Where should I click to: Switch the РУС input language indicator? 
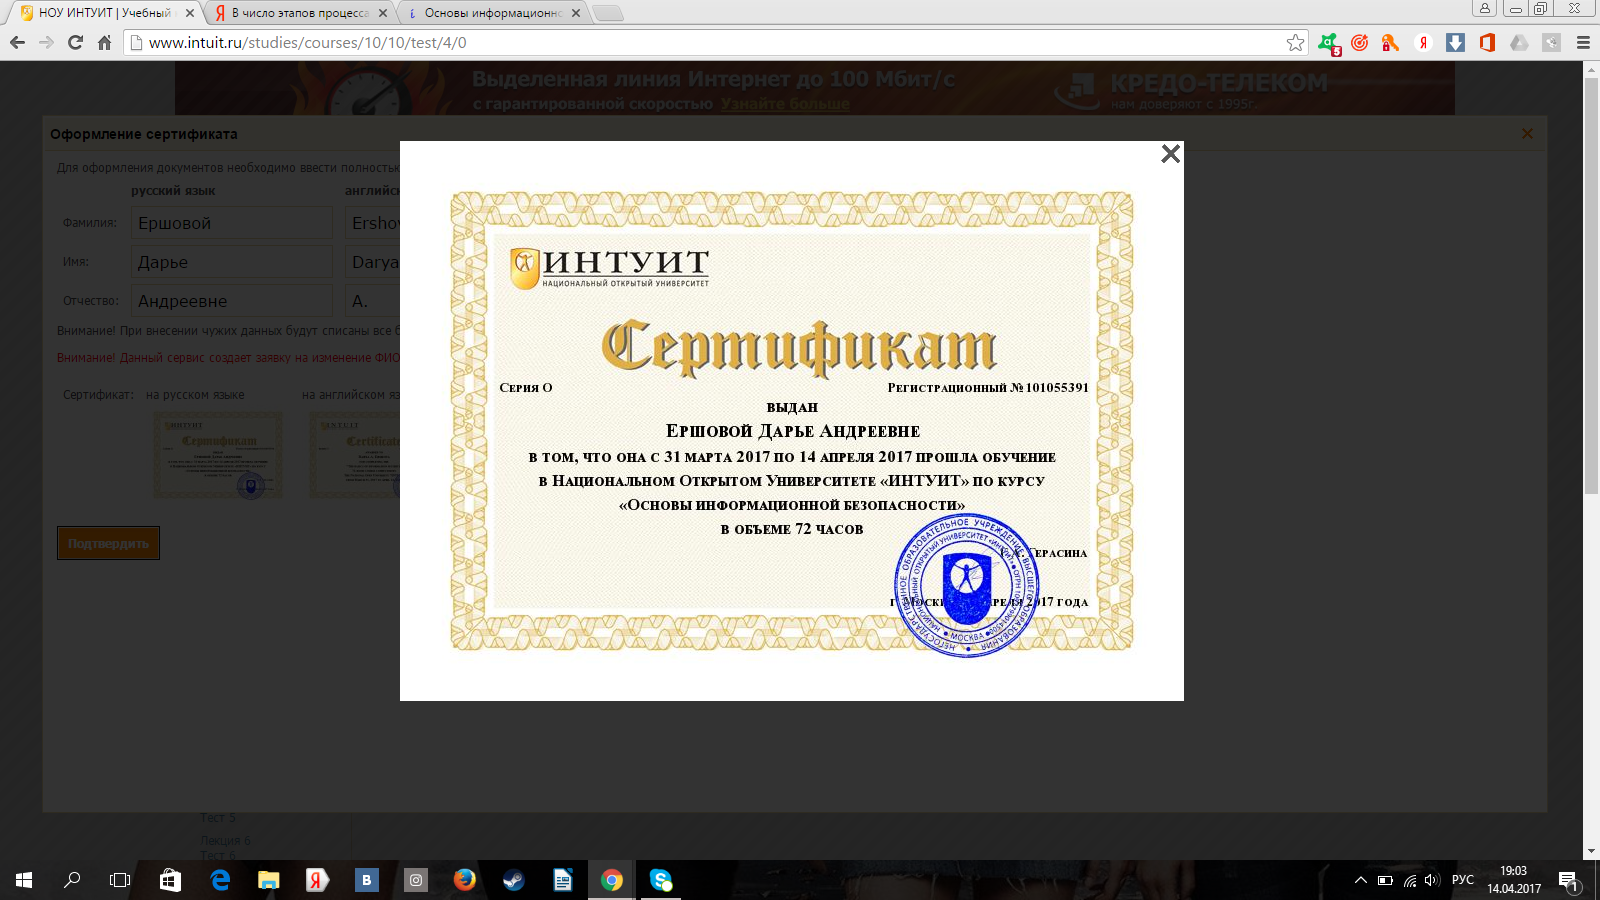click(1463, 880)
